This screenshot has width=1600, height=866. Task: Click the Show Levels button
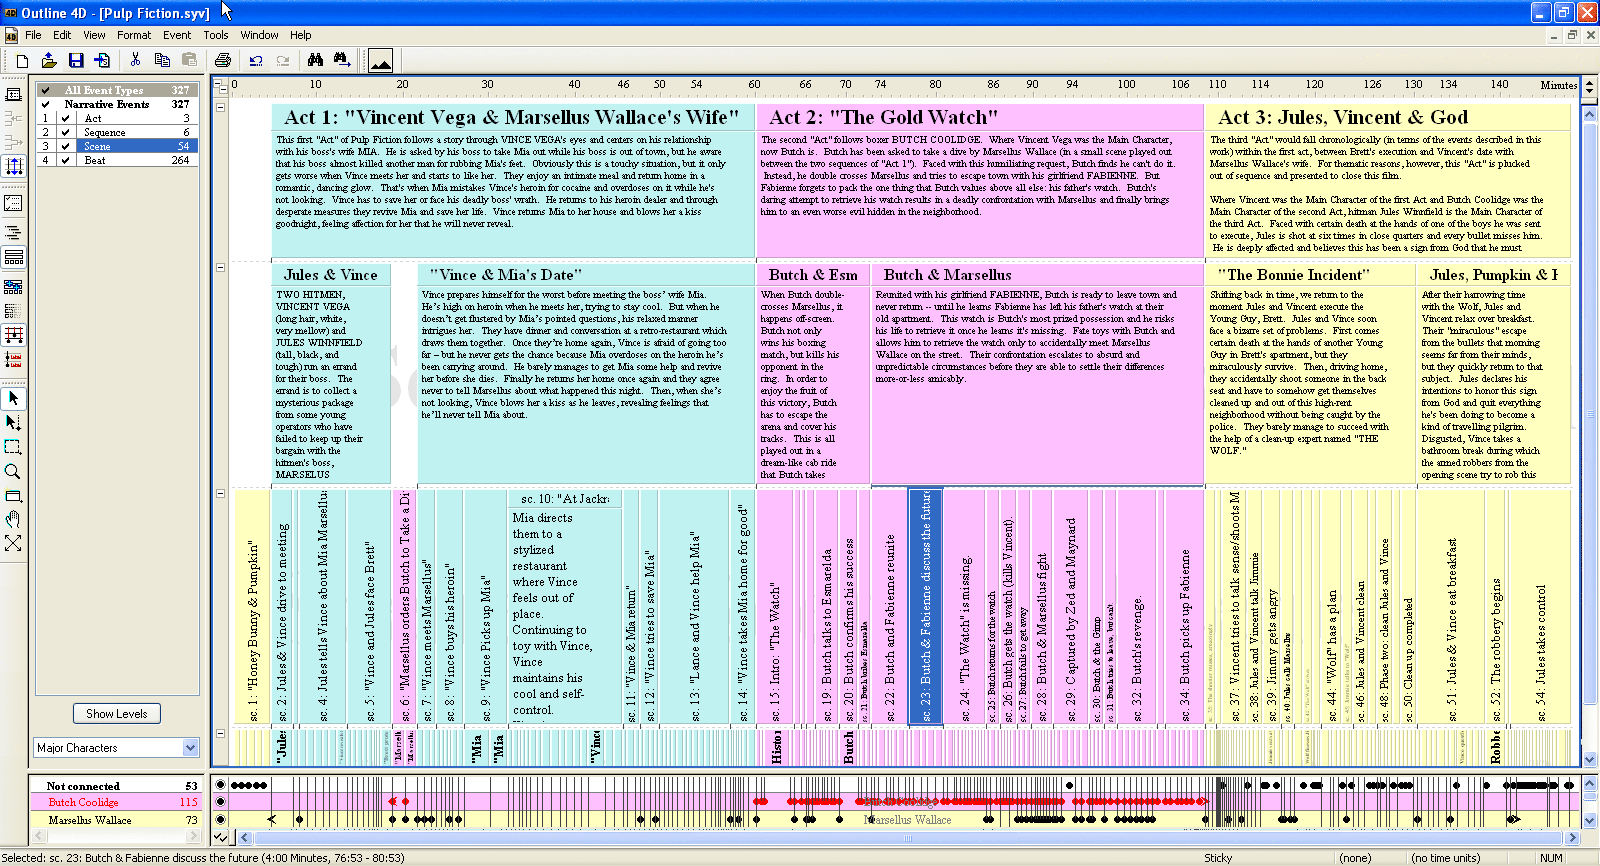click(116, 713)
